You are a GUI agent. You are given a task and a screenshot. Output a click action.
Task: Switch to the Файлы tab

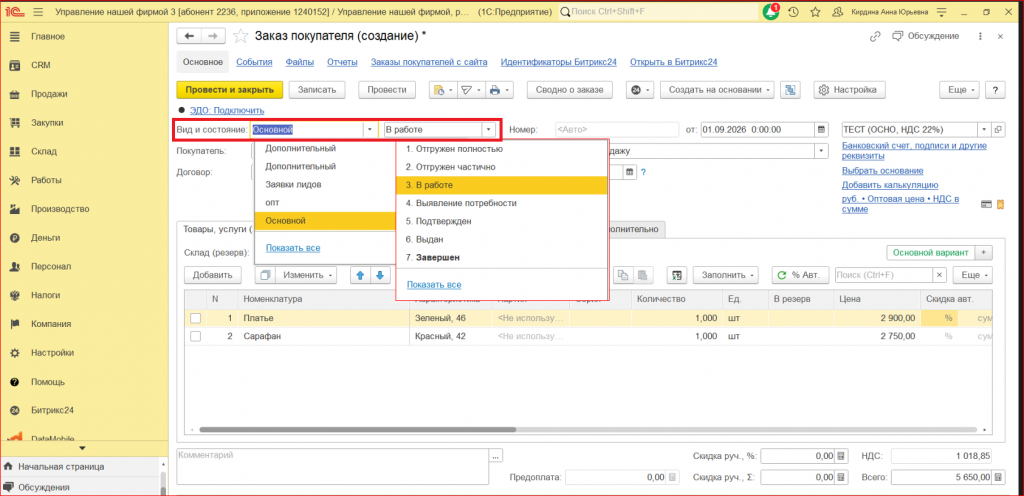click(300, 62)
